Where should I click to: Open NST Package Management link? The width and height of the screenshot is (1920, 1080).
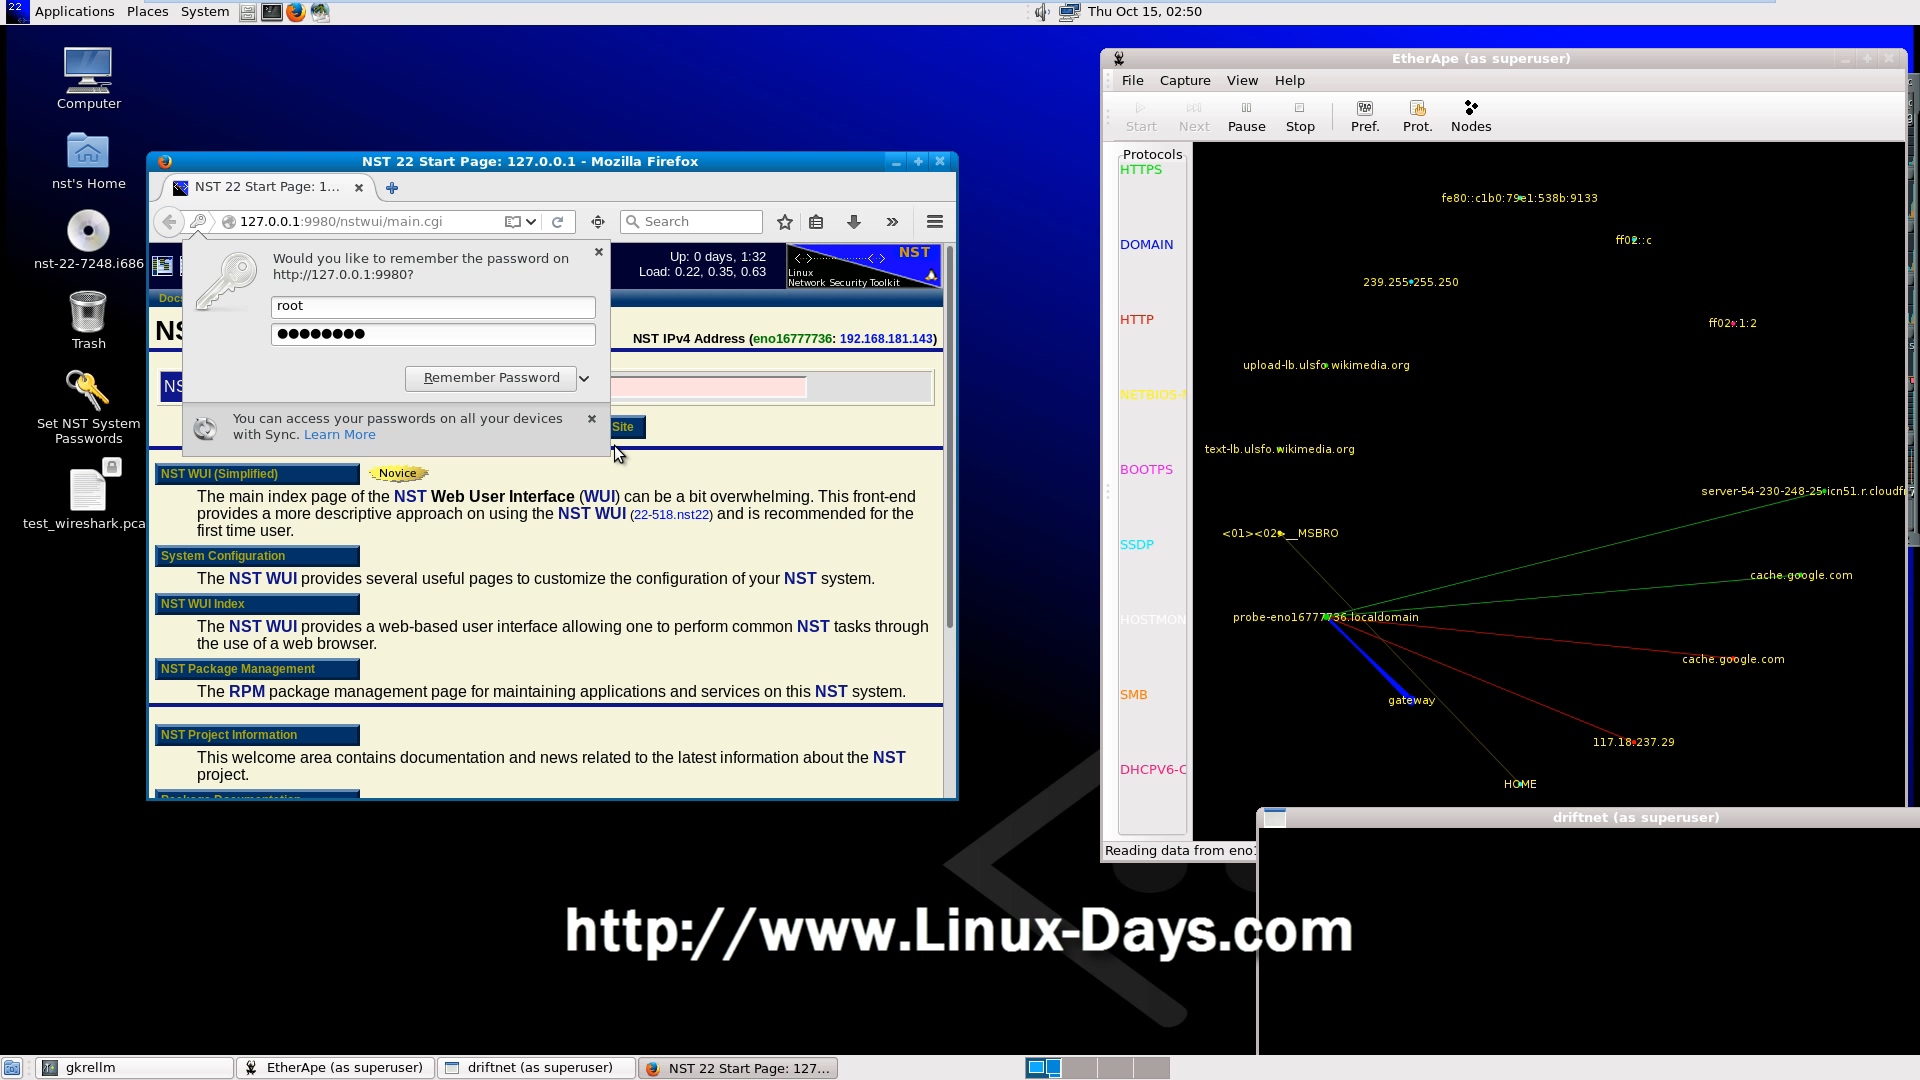pyautogui.click(x=257, y=669)
